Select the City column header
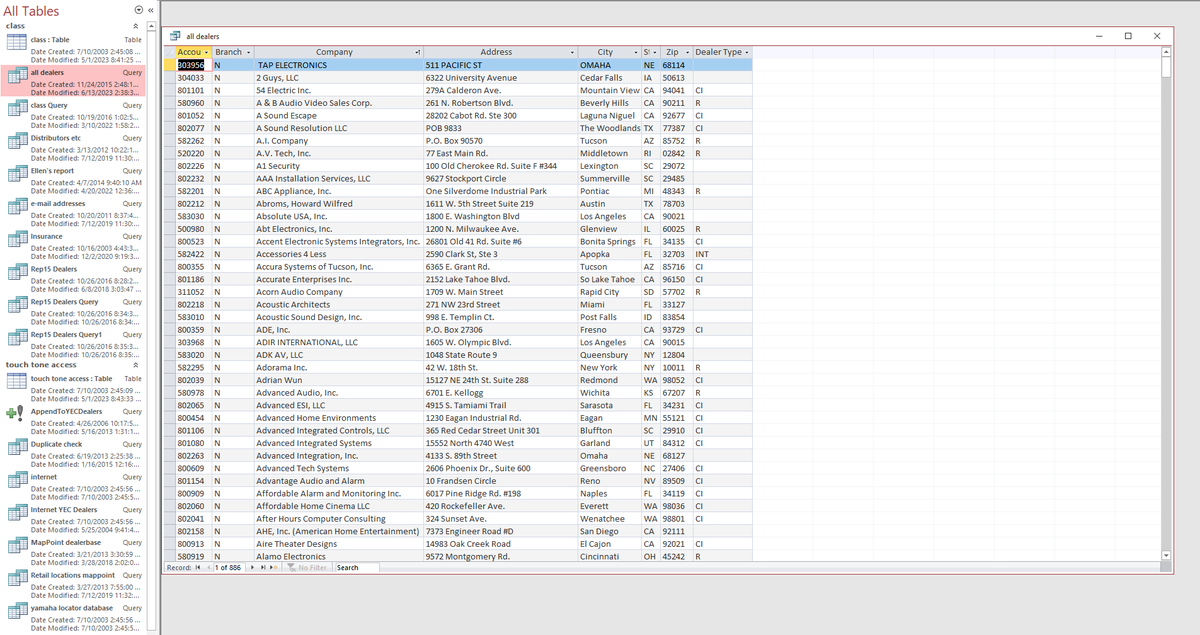1200x635 pixels. [610, 52]
